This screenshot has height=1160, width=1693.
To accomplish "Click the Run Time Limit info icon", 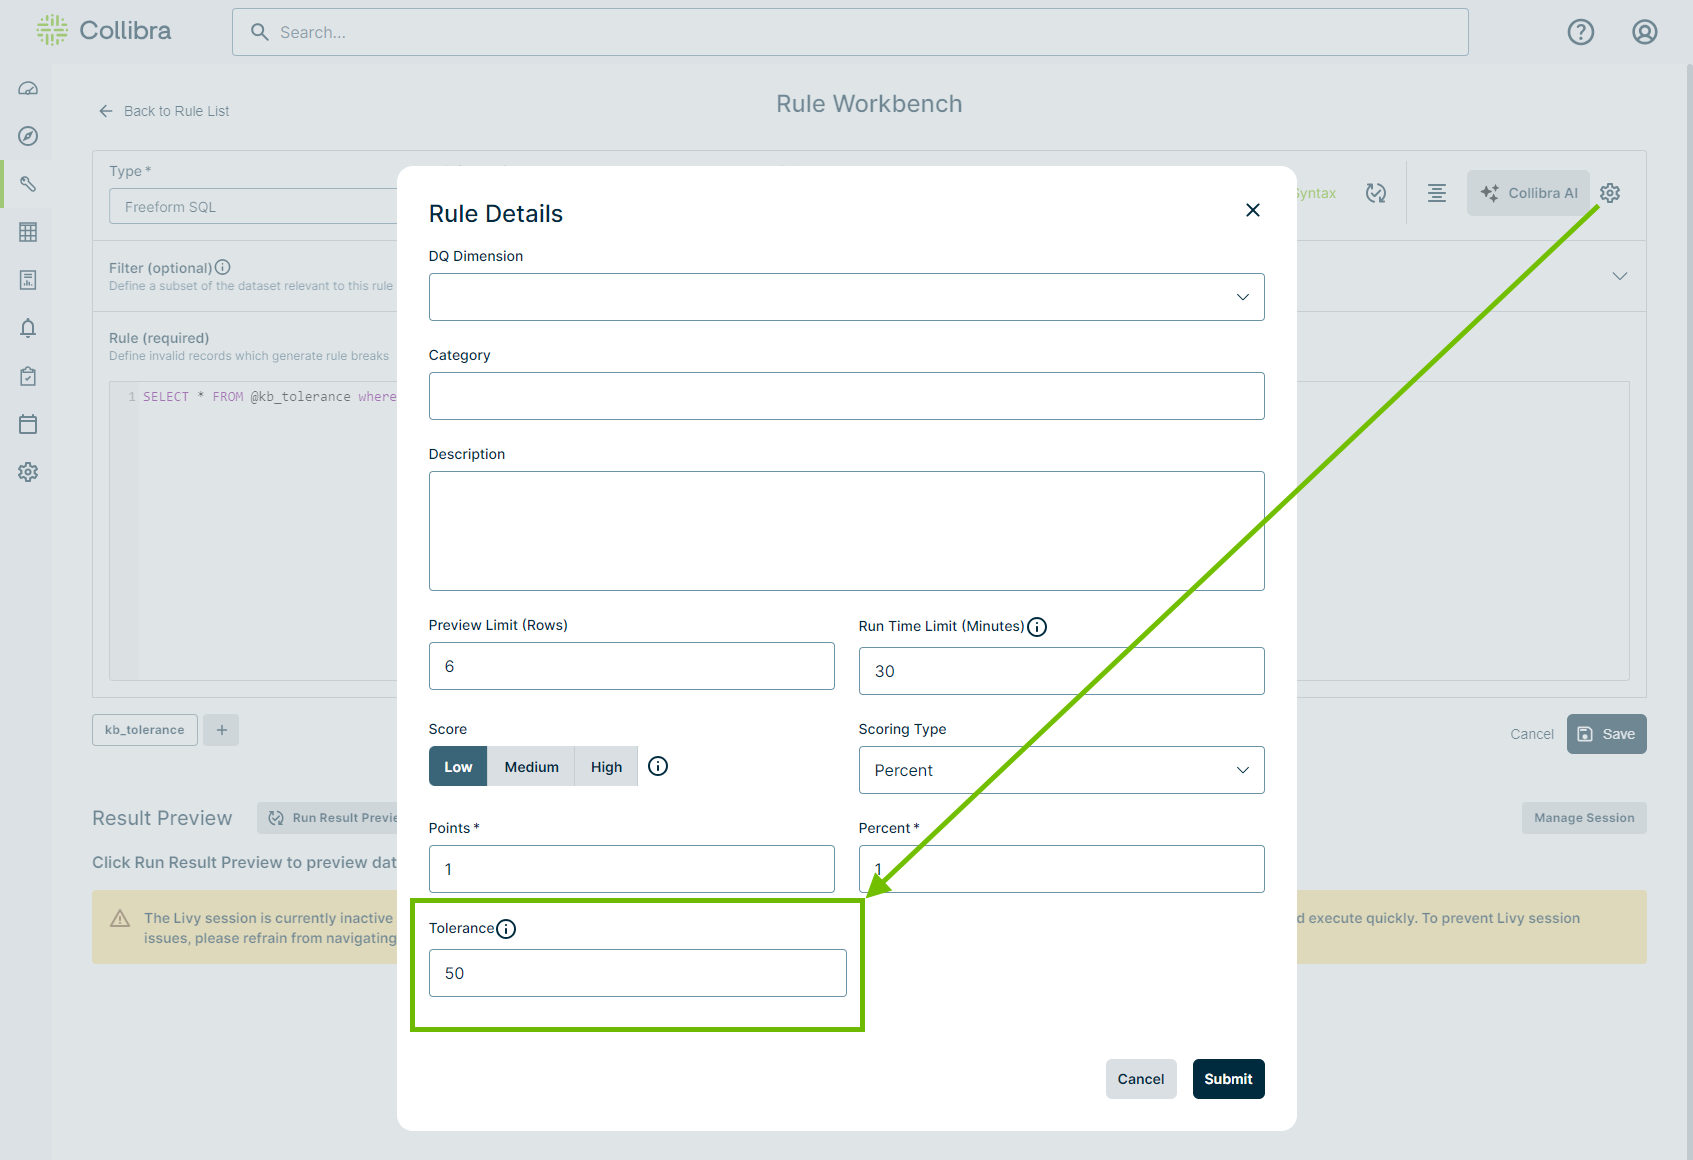I will [1037, 627].
